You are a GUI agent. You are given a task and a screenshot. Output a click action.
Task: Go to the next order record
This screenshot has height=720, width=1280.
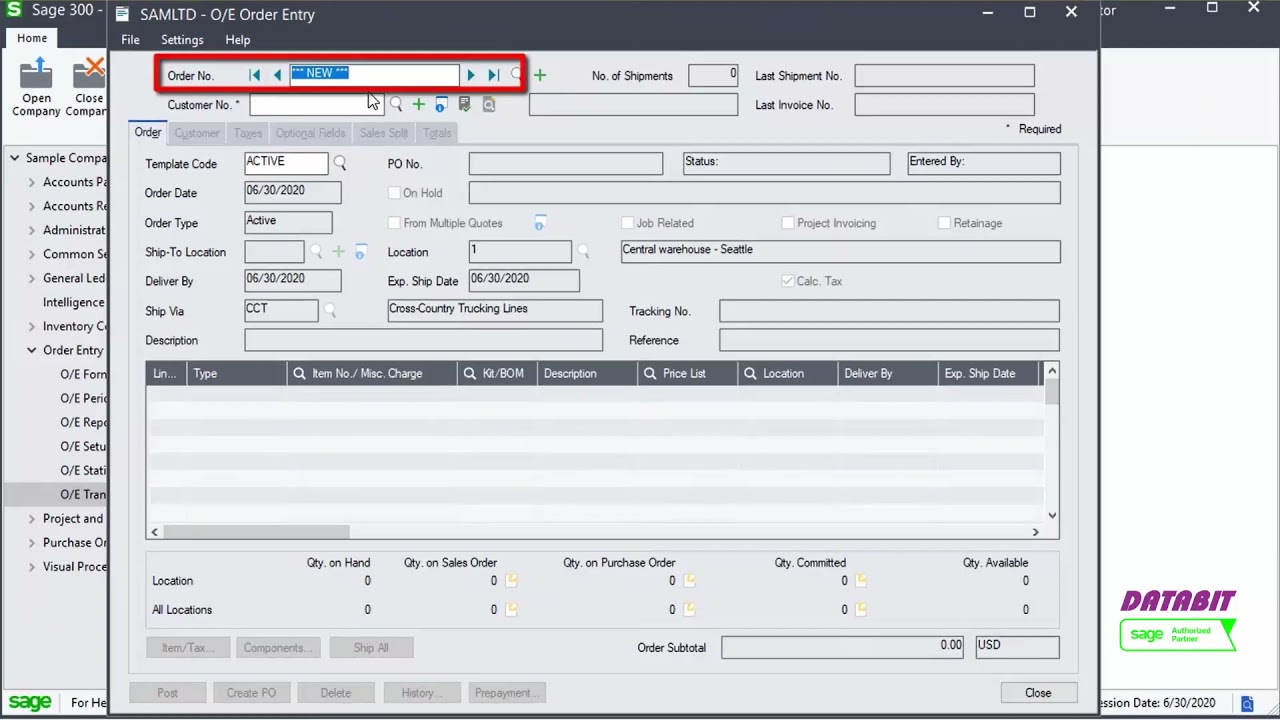(471, 75)
